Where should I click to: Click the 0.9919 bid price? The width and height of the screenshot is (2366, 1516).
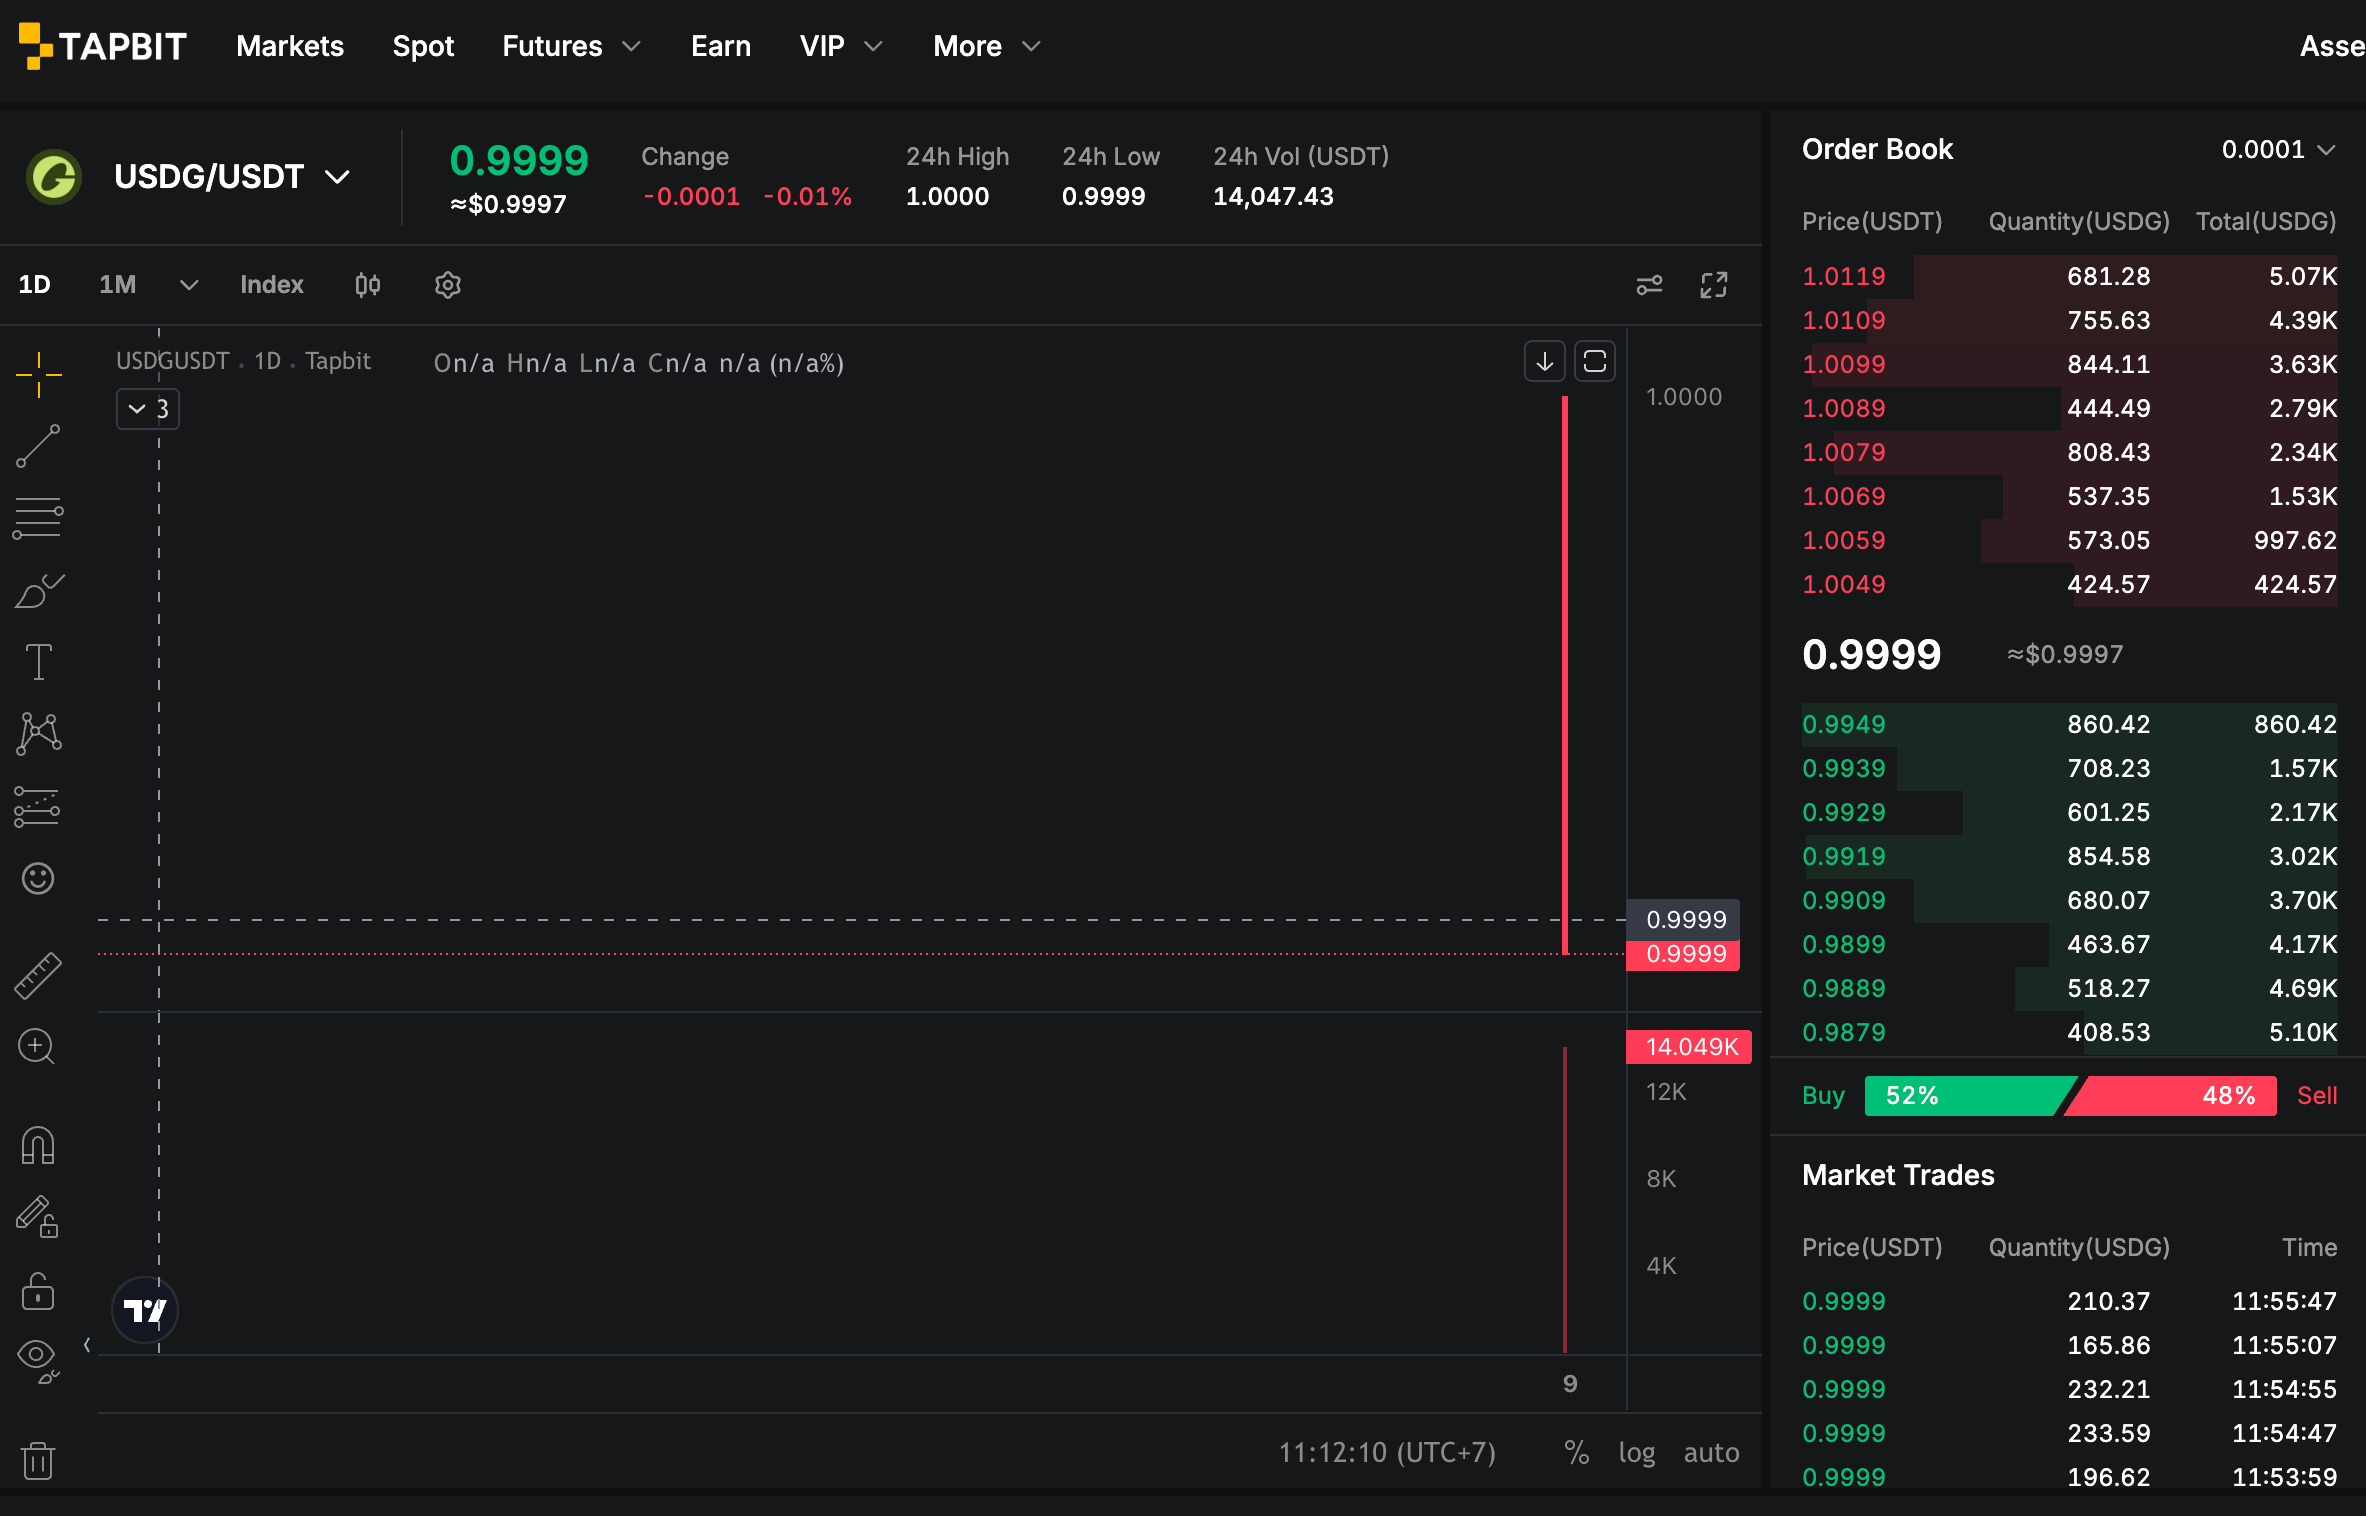point(1843,857)
